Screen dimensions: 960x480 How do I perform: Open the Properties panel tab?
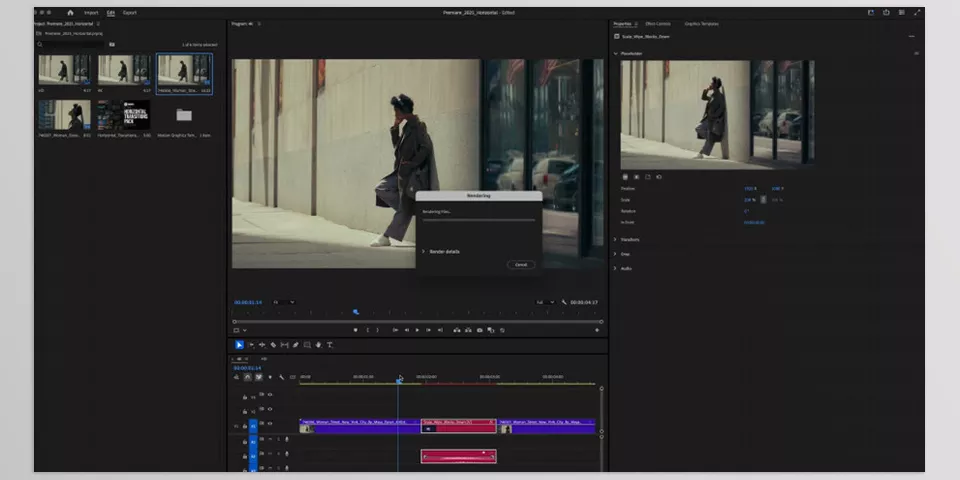click(622, 24)
